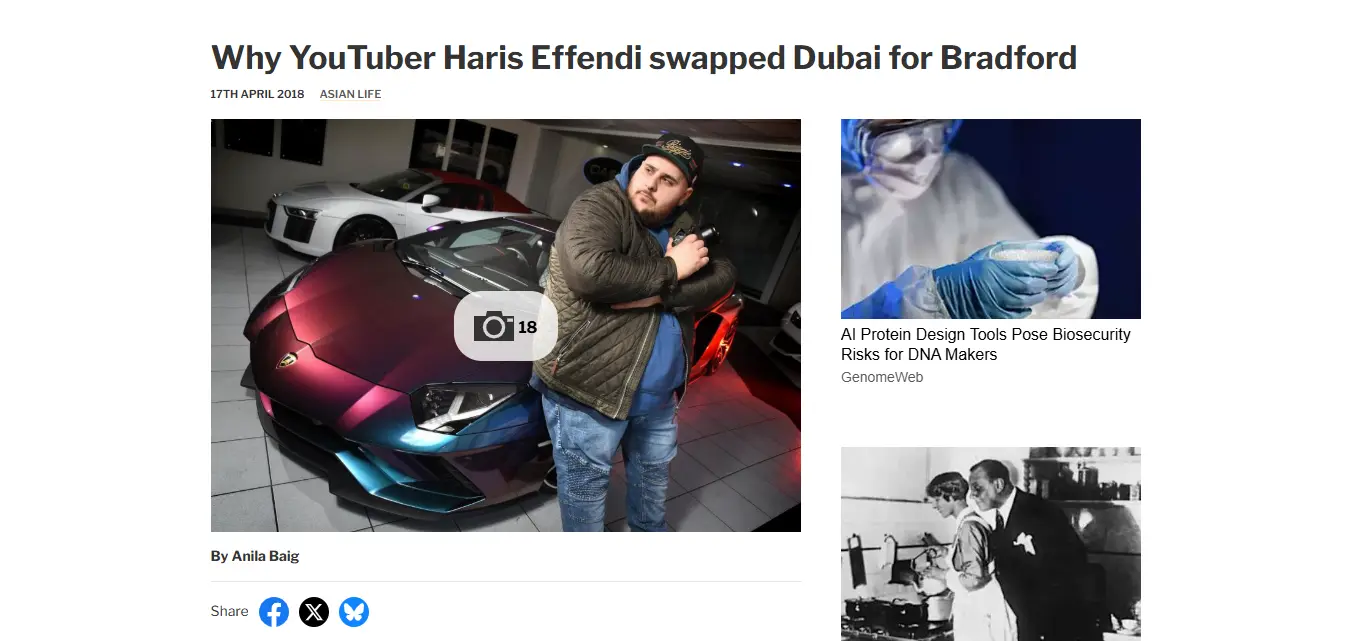The height and width of the screenshot is (641, 1351).
Task: Click the Share label text
Action: click(229, 611)
